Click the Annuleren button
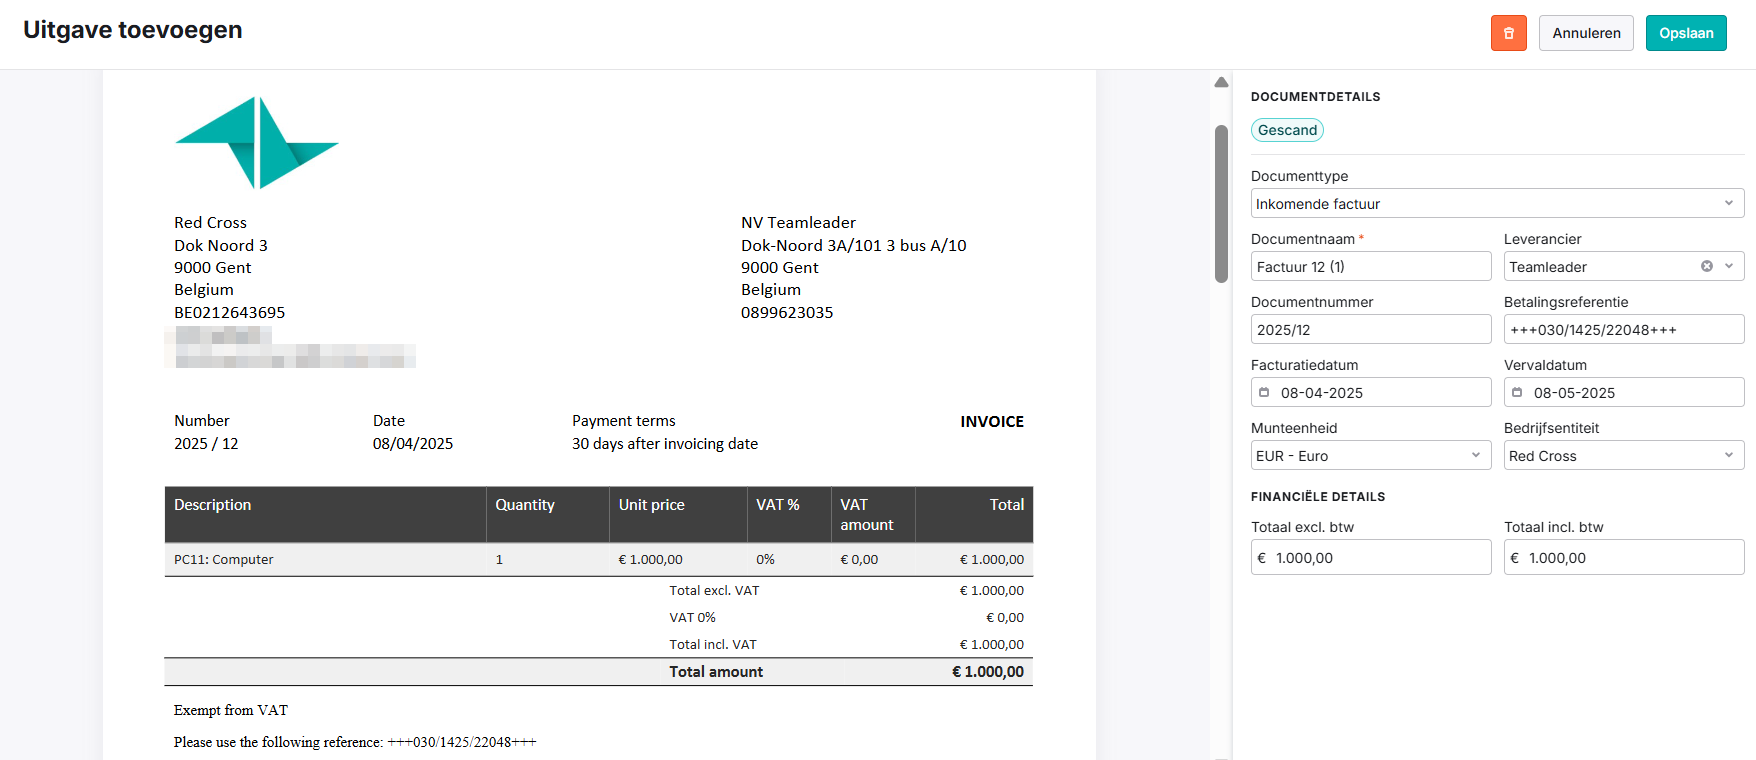 click(x=1586, y=33)
